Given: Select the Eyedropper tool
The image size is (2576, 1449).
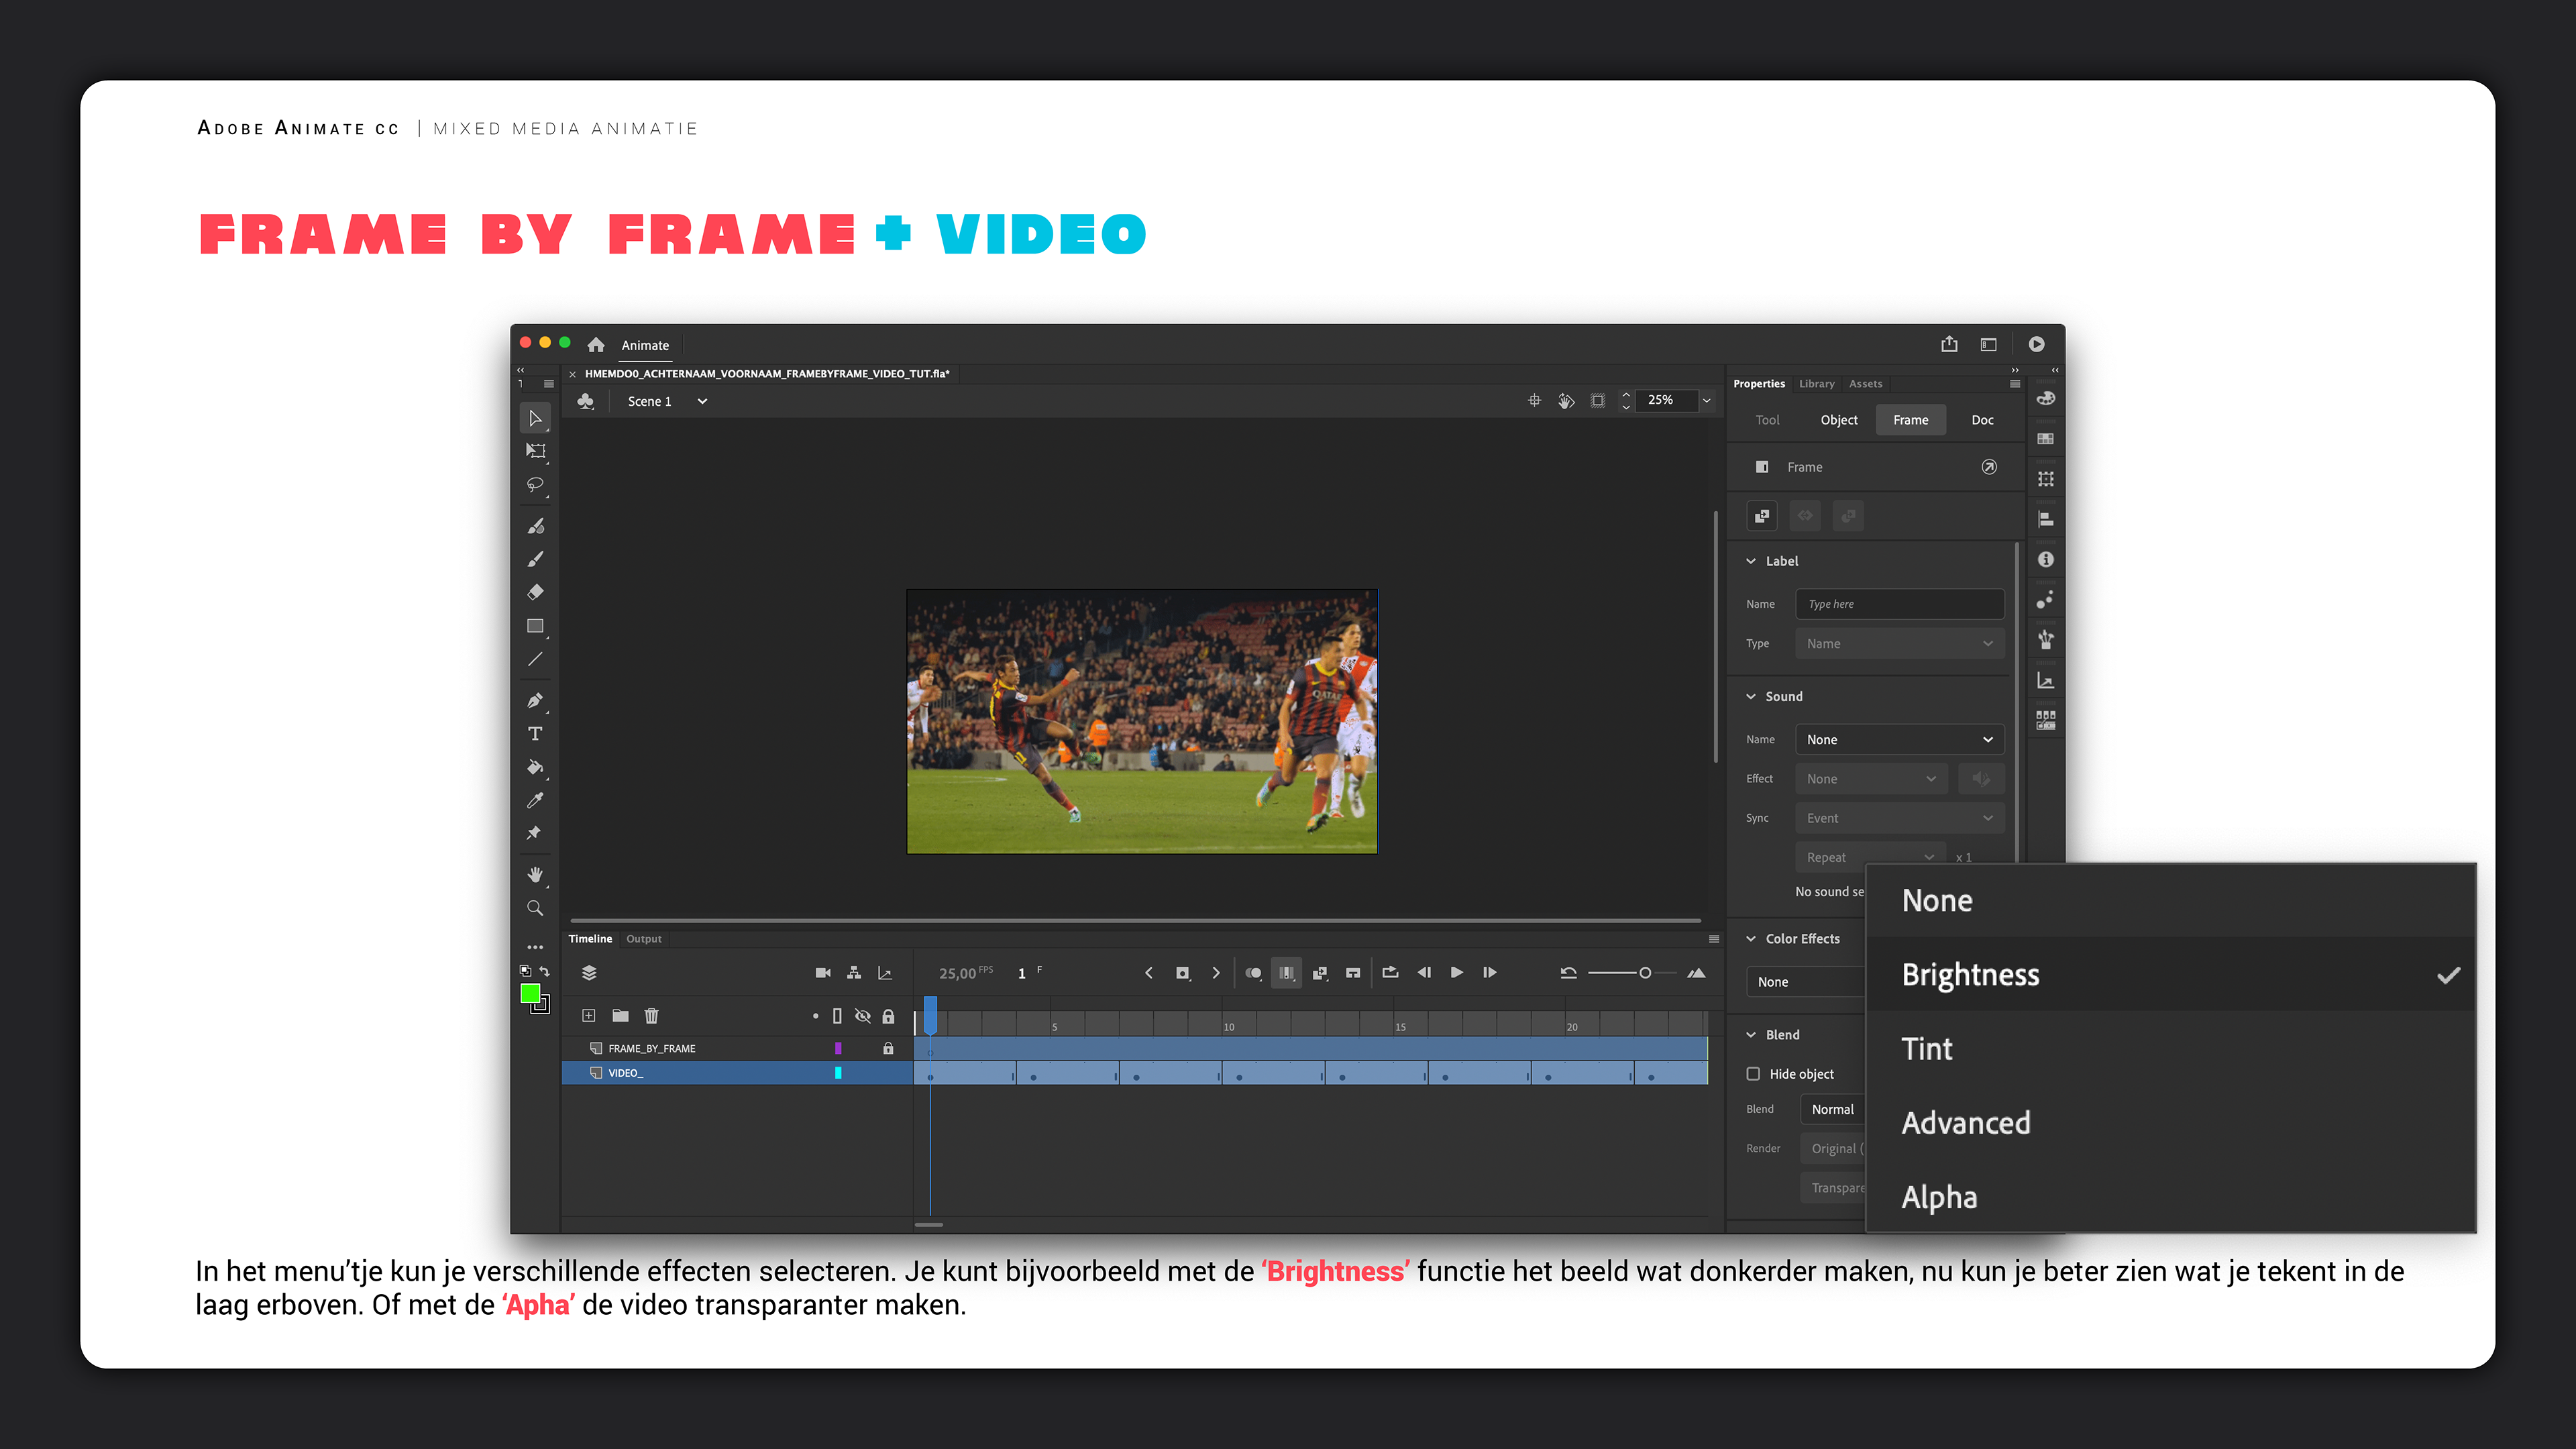Looking at the screenshot, I should point(535,800).
